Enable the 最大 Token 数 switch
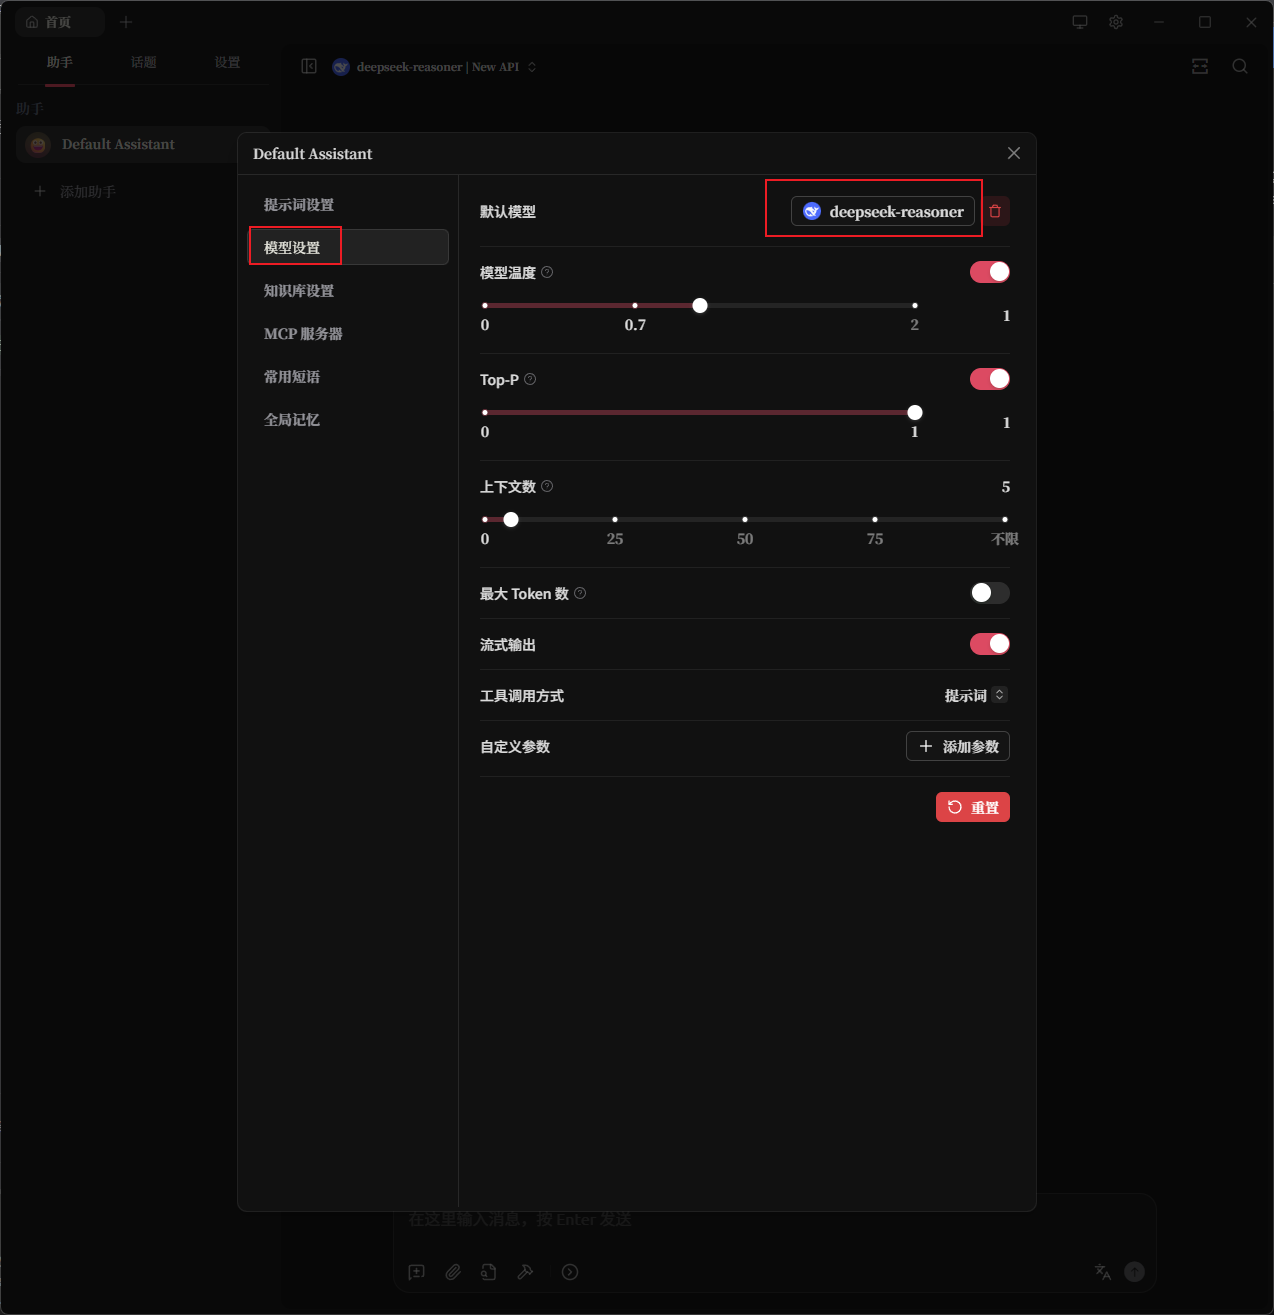This screenshot has height=1315, width=1274. [x=989, y=593]
